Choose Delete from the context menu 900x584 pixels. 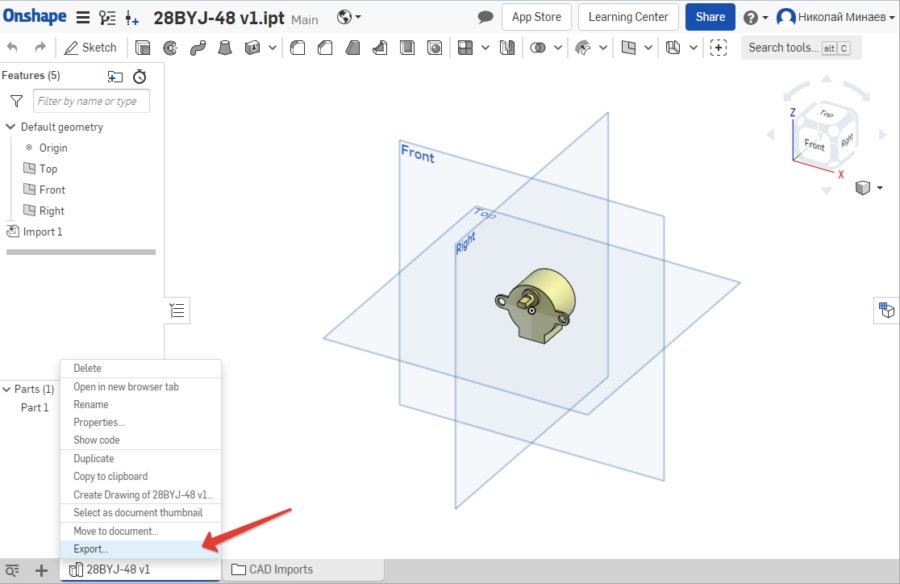[141, 369]
